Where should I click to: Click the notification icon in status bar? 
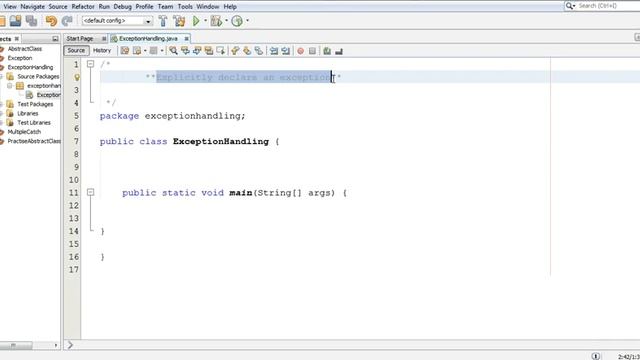point(596,356)
